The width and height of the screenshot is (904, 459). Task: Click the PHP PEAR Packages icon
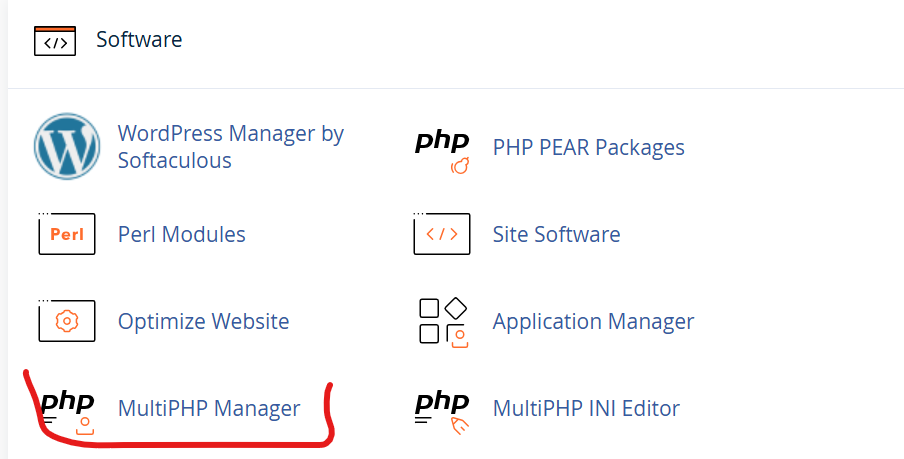pos(442,150)
